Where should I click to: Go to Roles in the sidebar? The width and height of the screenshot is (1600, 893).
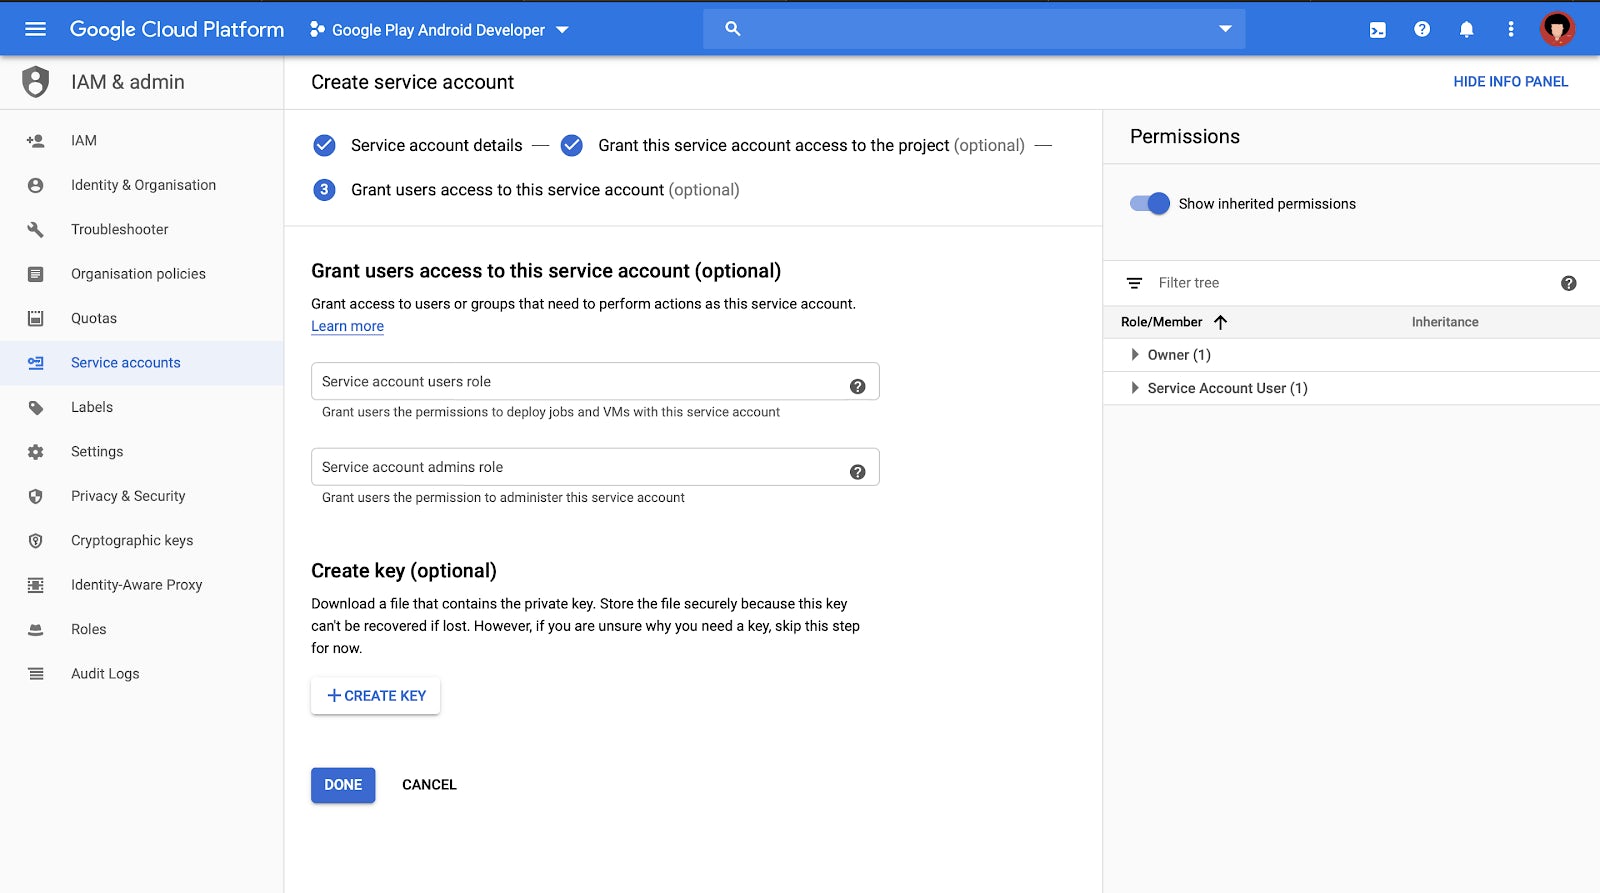click(x=88, y=629)
